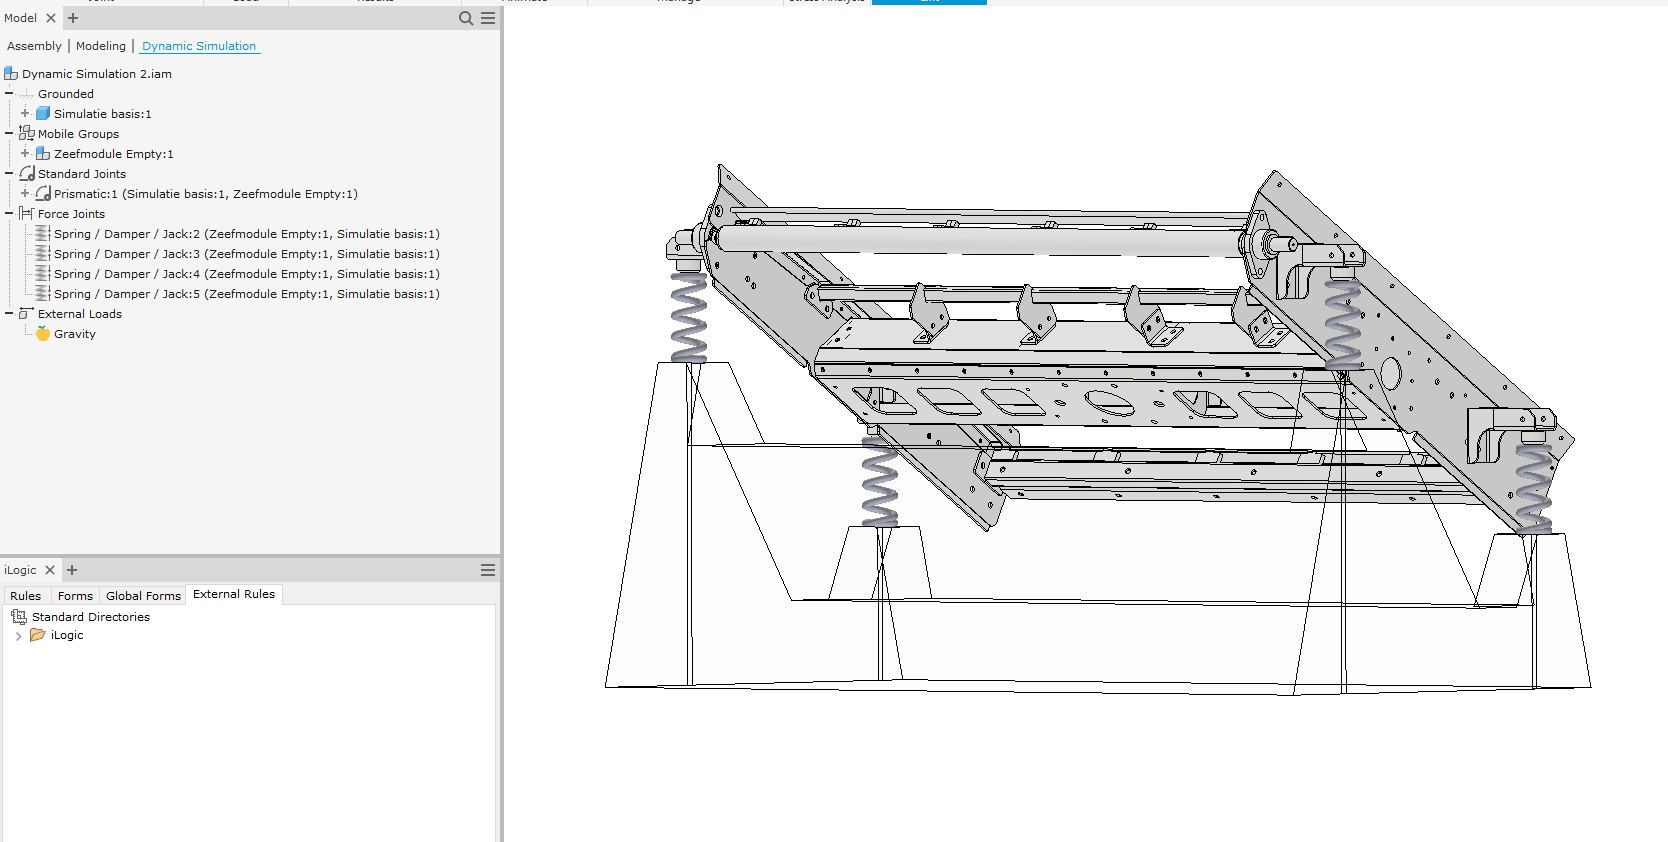Switch to the Rules tab

[x=26, y=595]
